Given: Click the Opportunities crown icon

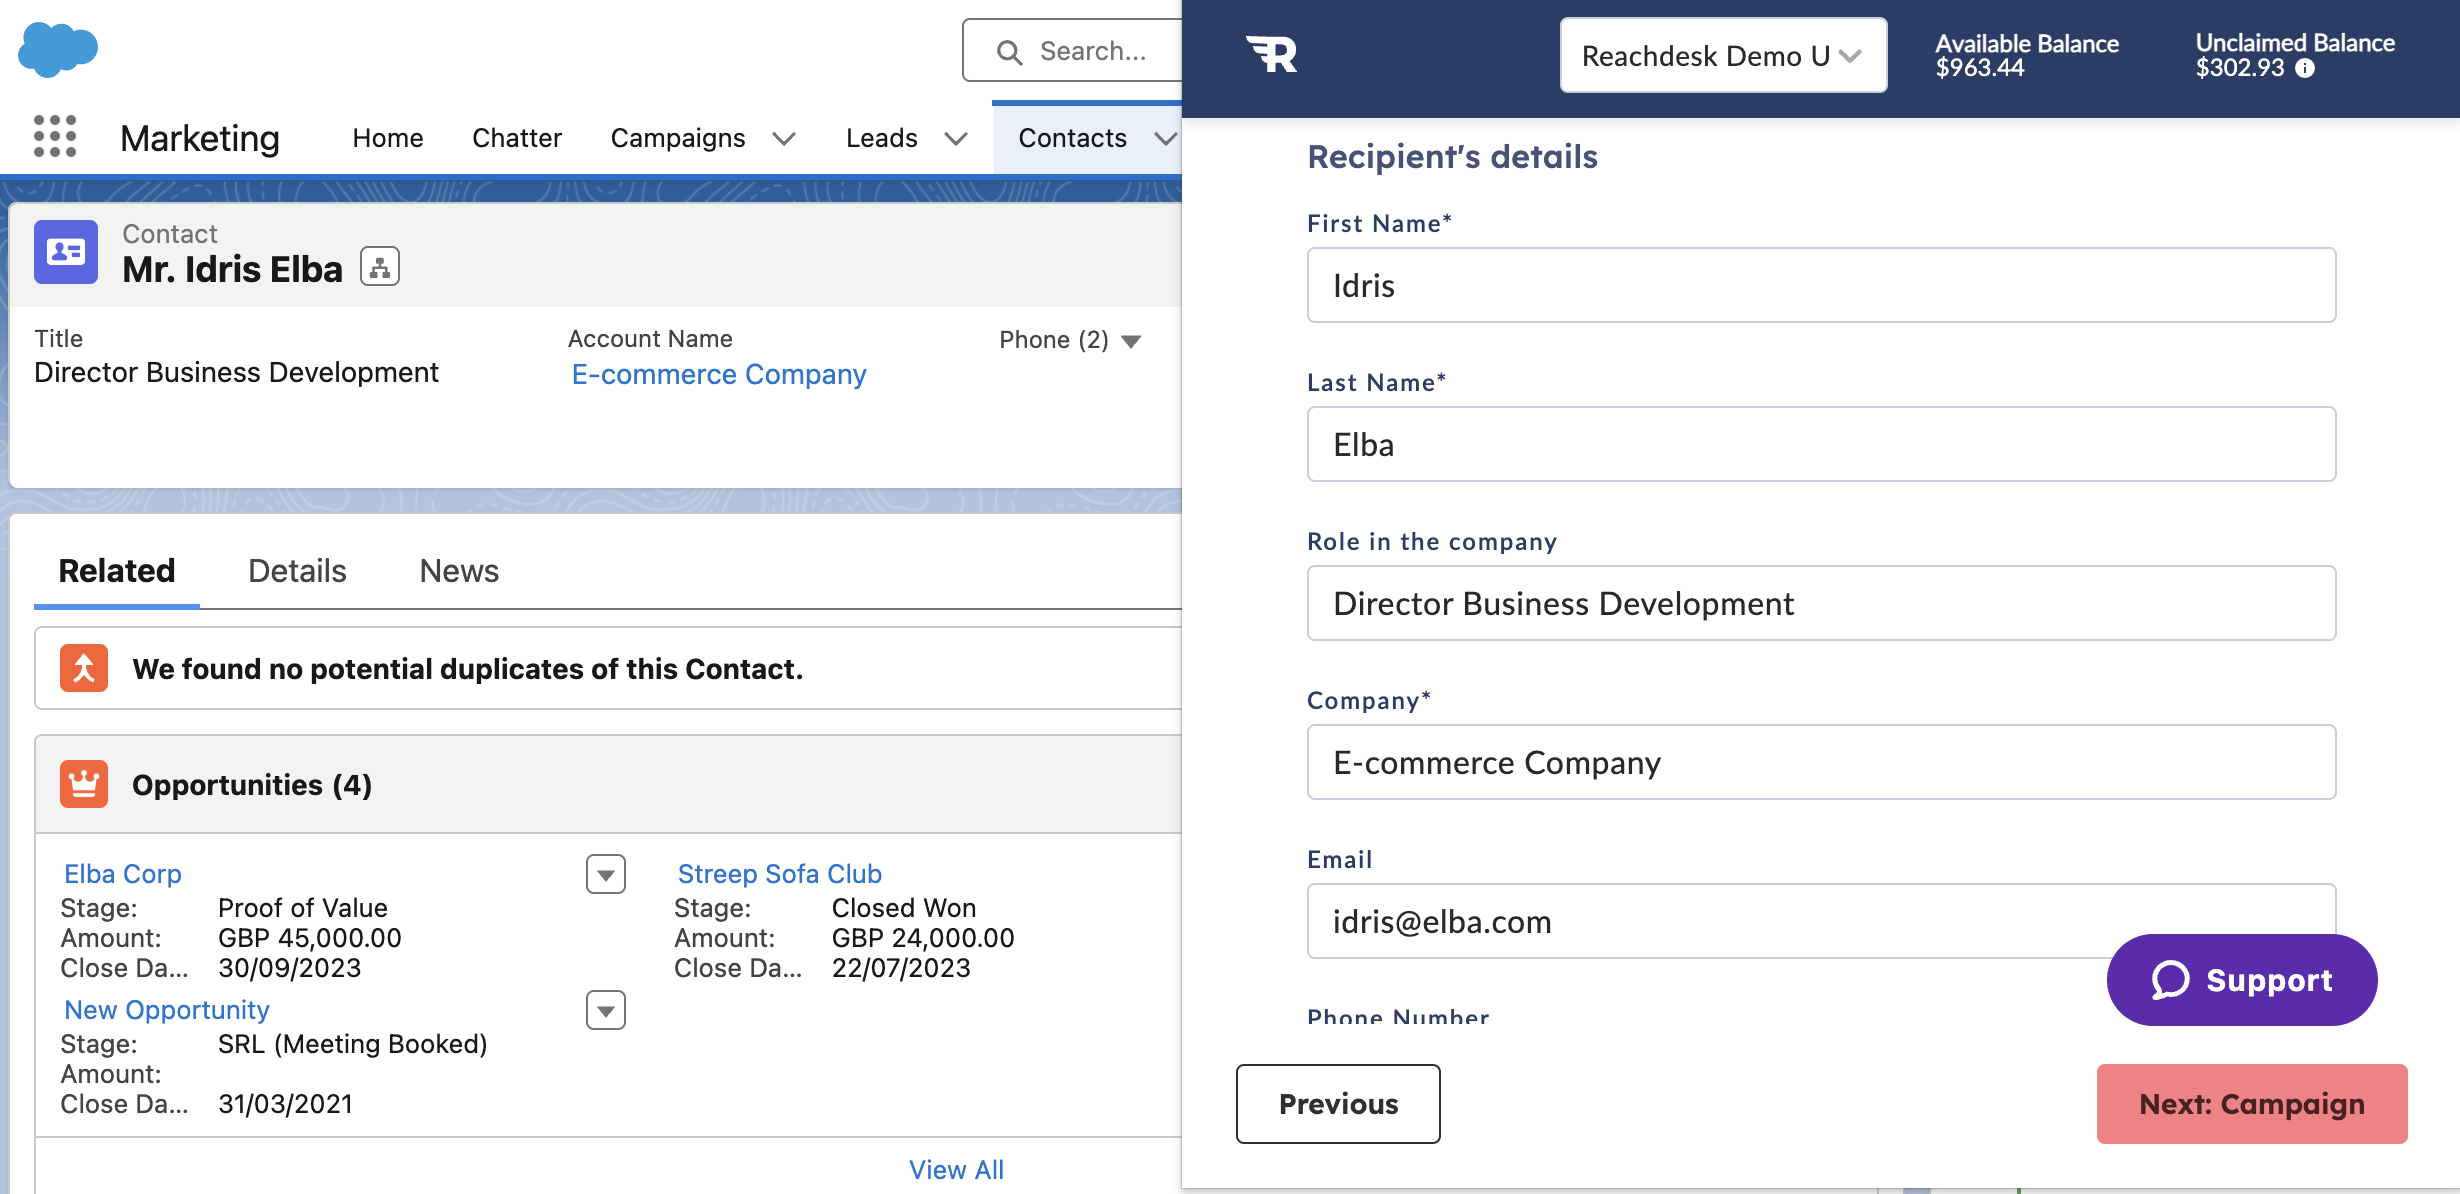Looking at the screenshot, I should coord(84,784).
